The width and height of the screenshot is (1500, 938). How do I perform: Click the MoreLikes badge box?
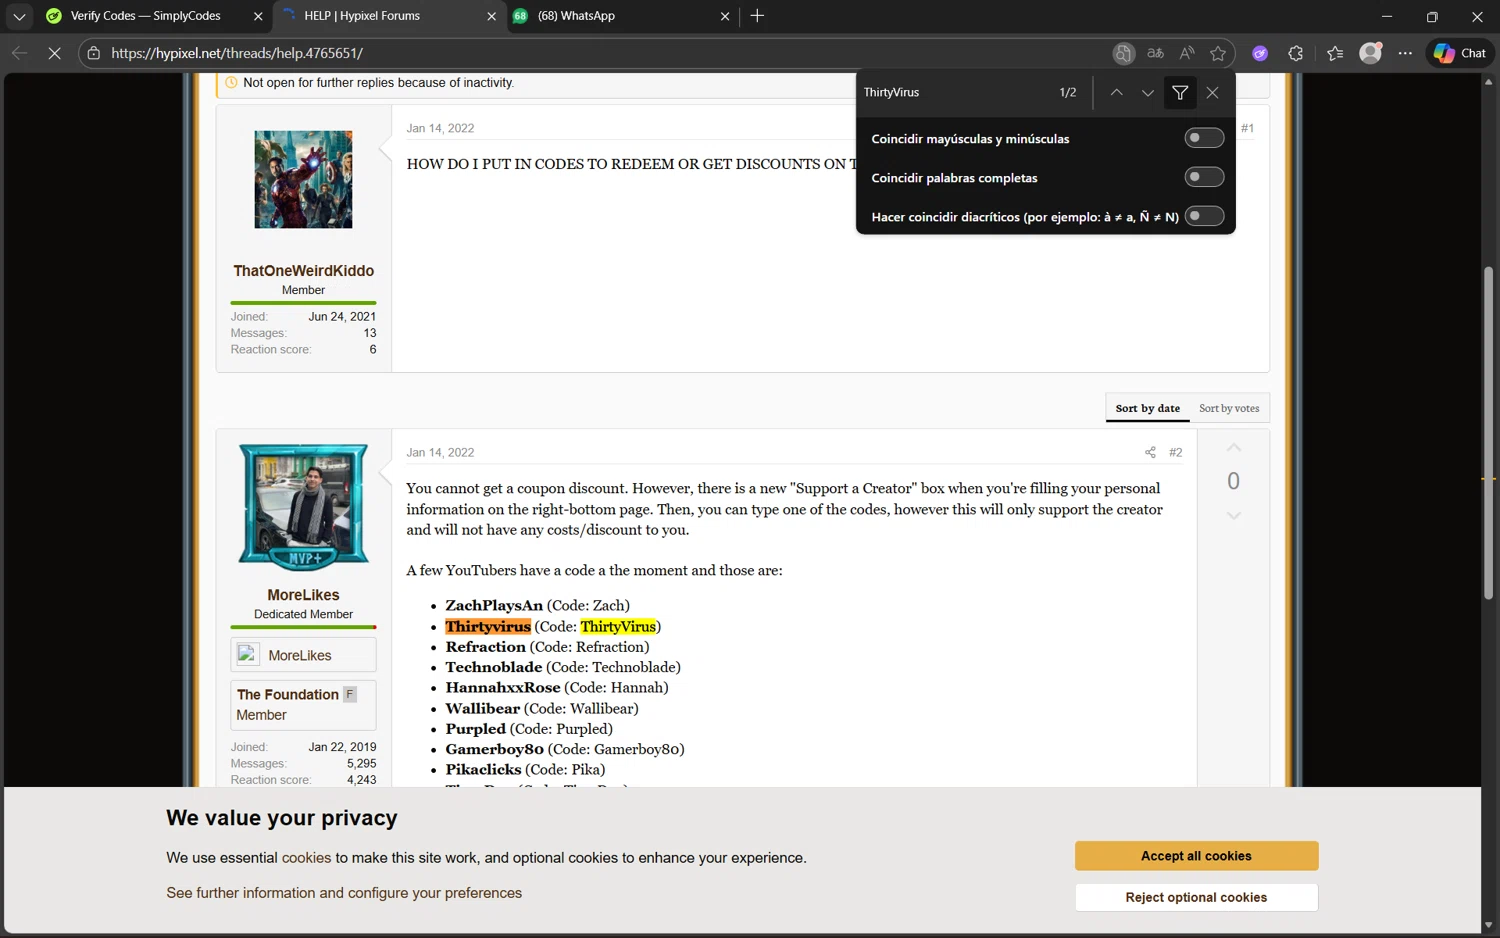point(303,655)
